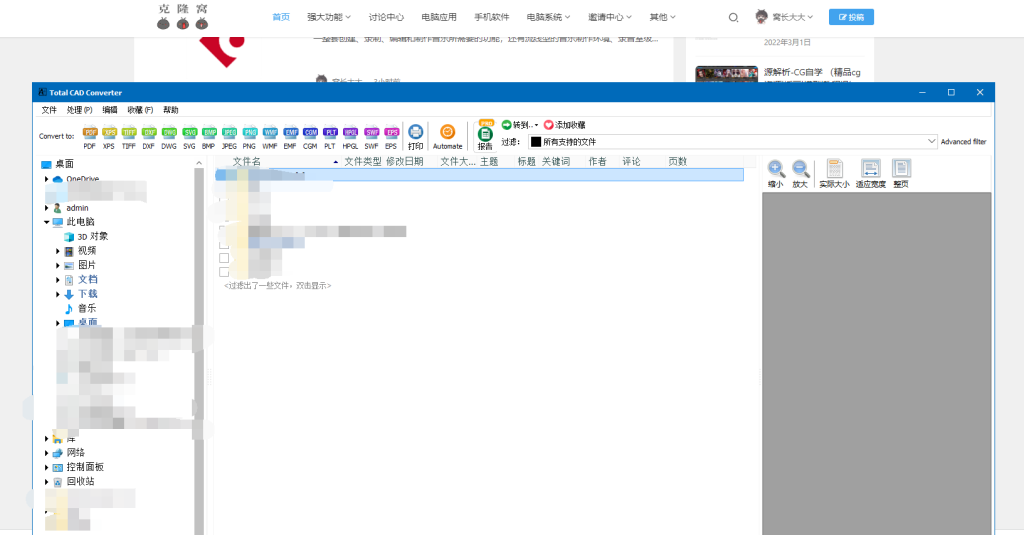Screen dimensions: 1024x535
Task: Expand the 文档 folder node
Action: click(57, 280)
